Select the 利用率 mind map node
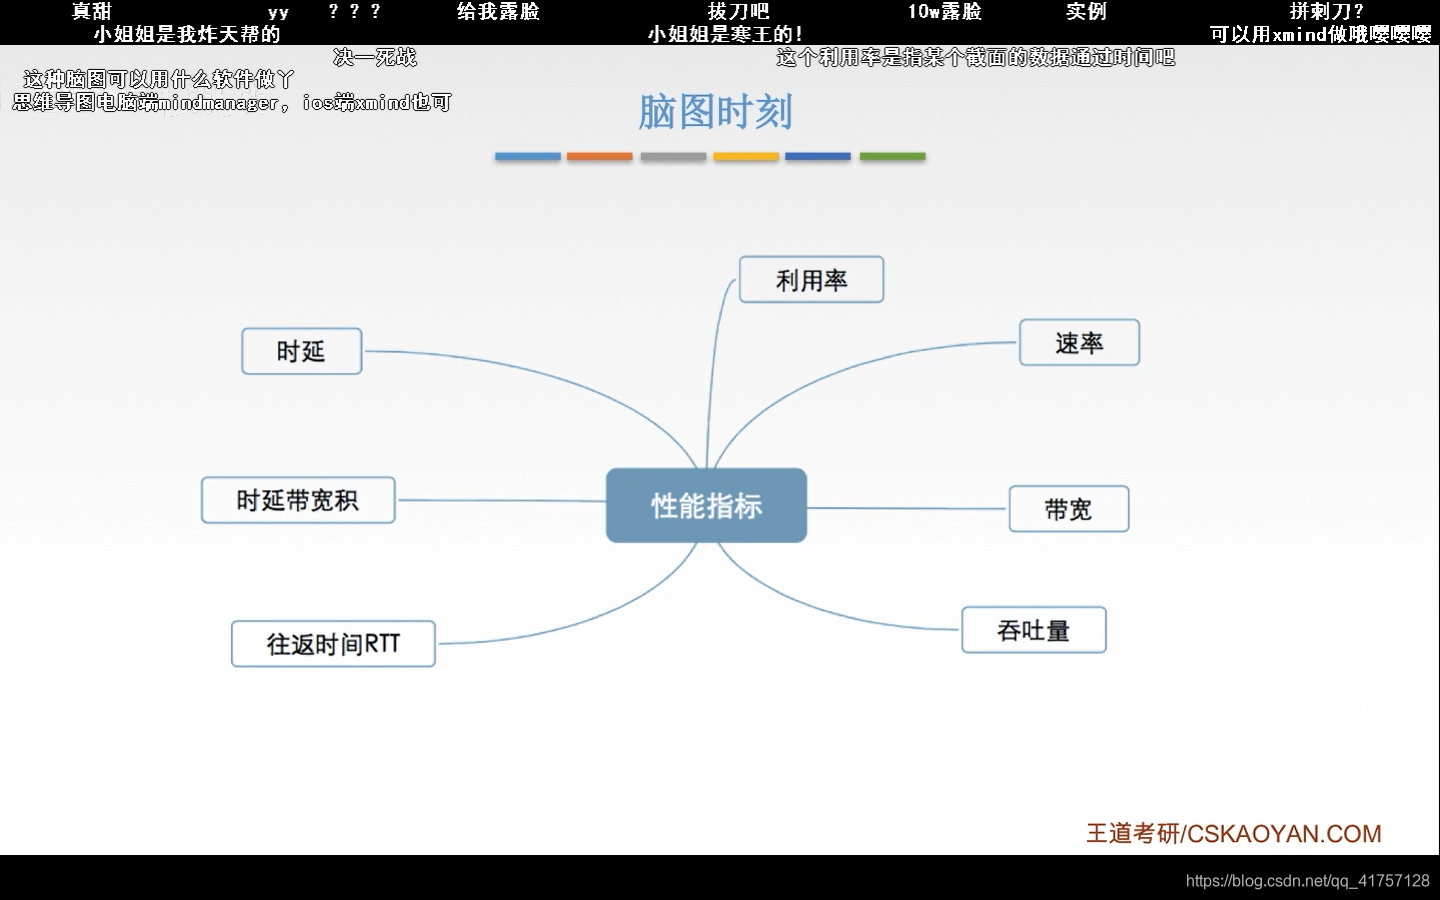1440x900 pixels. click(x=811, y=280)
